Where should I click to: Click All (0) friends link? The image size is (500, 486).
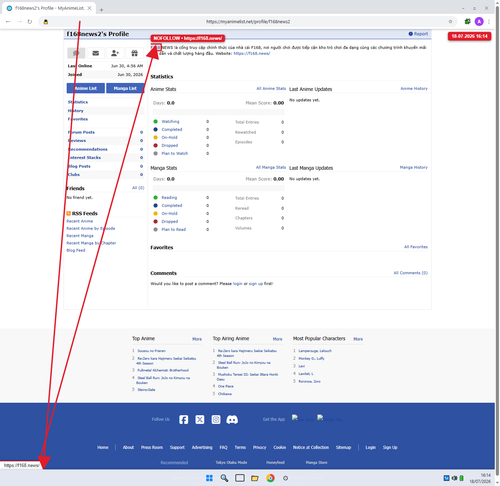[x=138, y=188]
